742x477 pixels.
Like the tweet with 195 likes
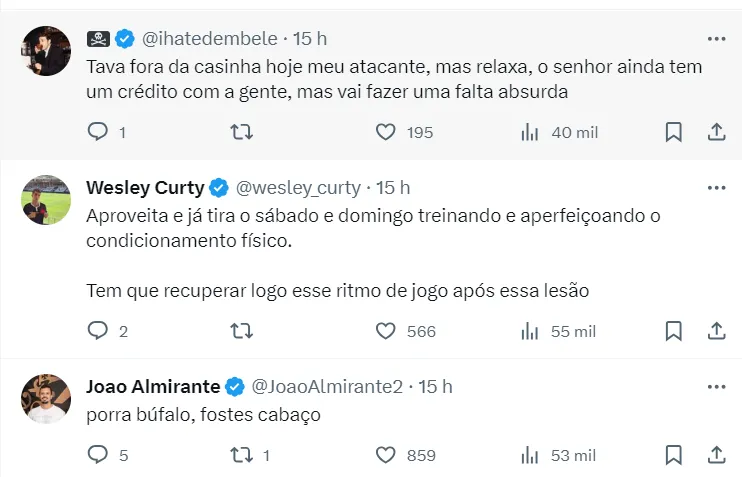tap(386, 132)
